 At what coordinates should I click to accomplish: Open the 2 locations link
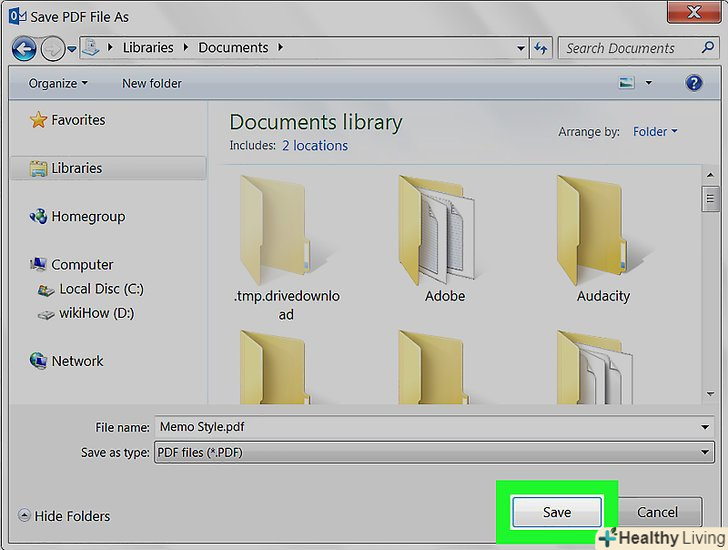coord(315,146)
